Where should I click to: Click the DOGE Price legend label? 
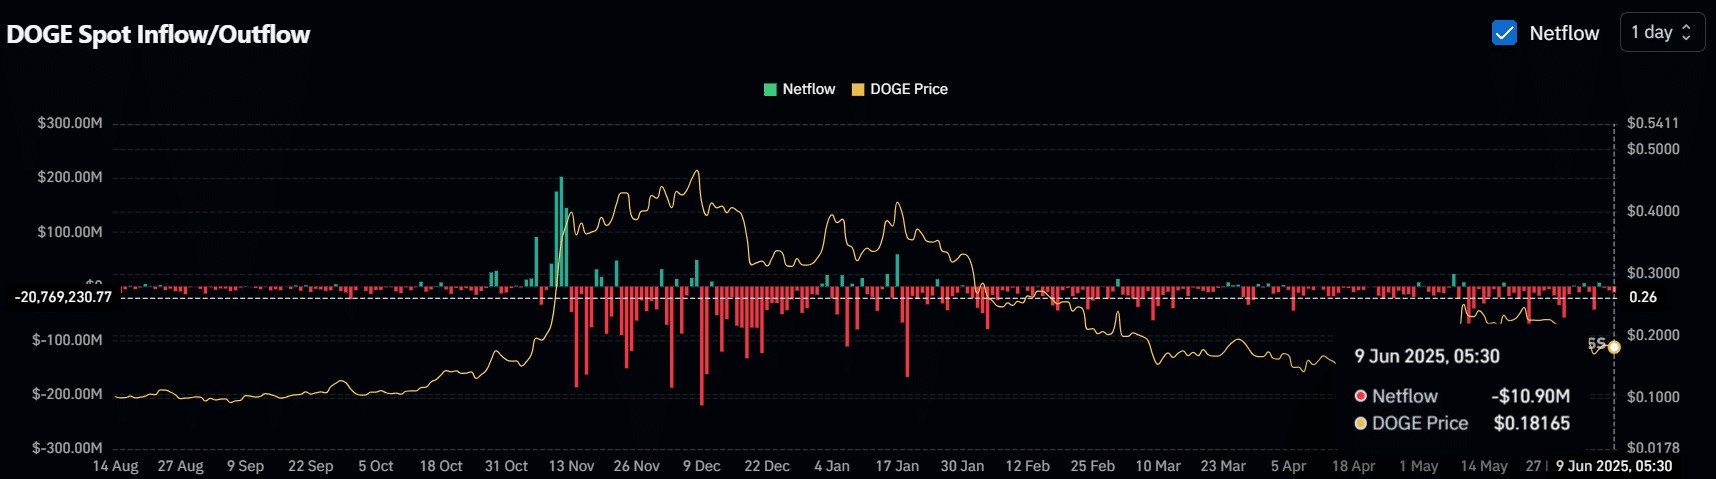coord(909,89)
